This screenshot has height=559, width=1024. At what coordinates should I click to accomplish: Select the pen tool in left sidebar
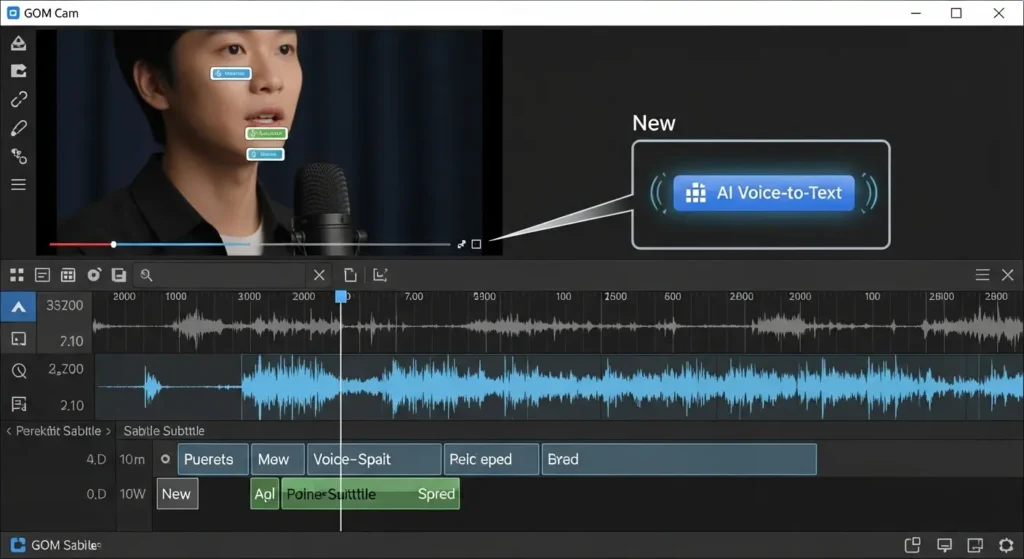tap(18, 128)
